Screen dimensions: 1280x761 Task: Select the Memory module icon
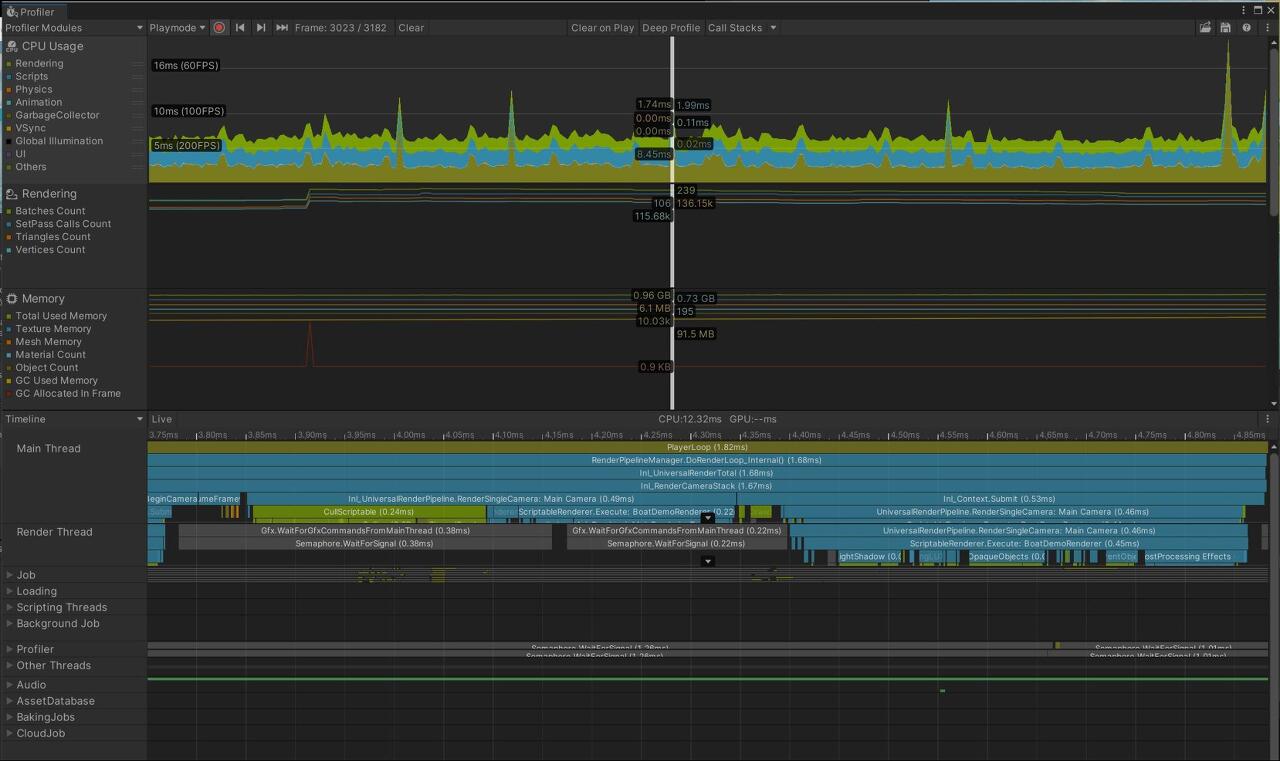(12, 299)
